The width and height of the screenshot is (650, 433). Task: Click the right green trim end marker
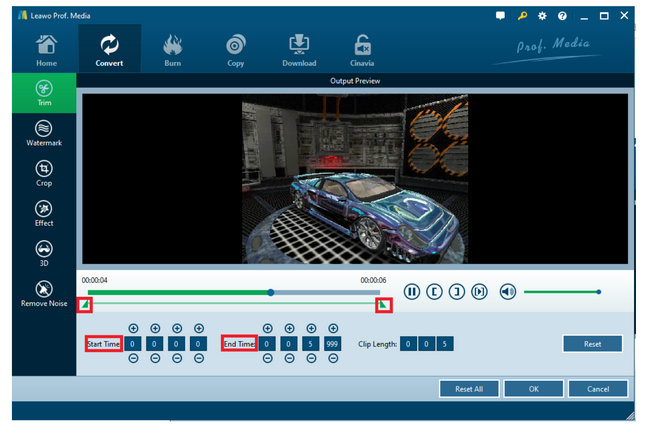tap(382, 305)
